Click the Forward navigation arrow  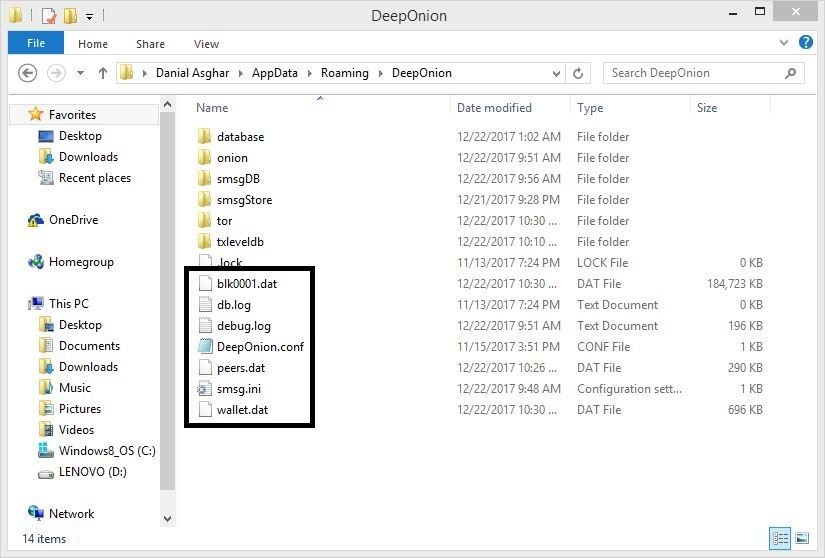pos(56,73)
